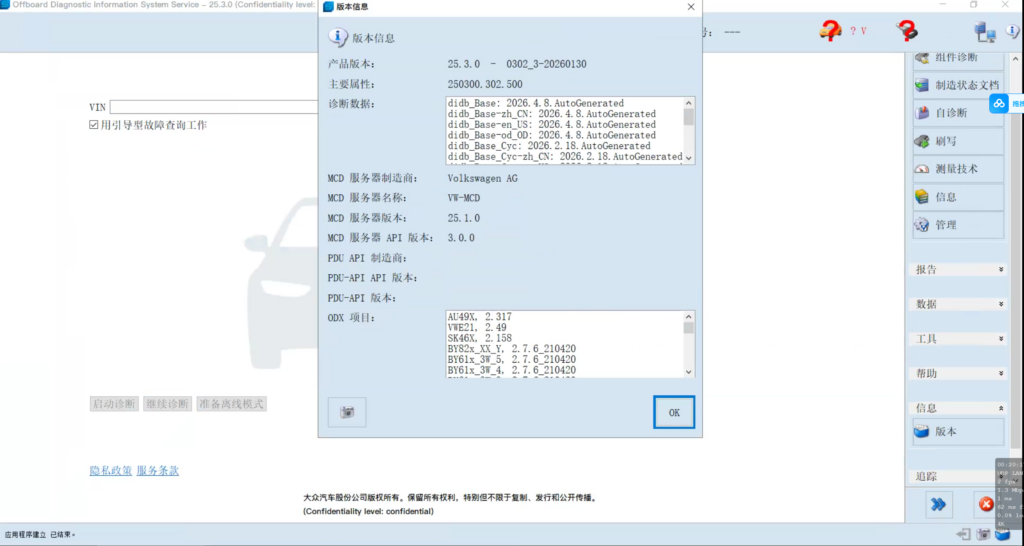This screenshot has width=1024, height=546.
Task: Click the red X cancel button in the sidebar
Action: (985, 504)
